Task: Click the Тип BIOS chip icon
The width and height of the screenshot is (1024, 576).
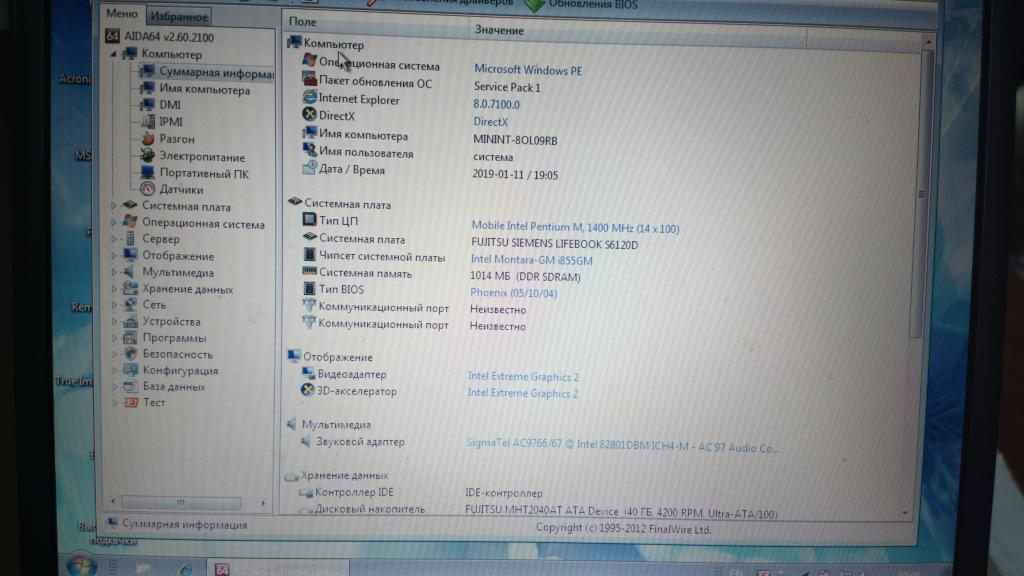Action: coord(309,288)
